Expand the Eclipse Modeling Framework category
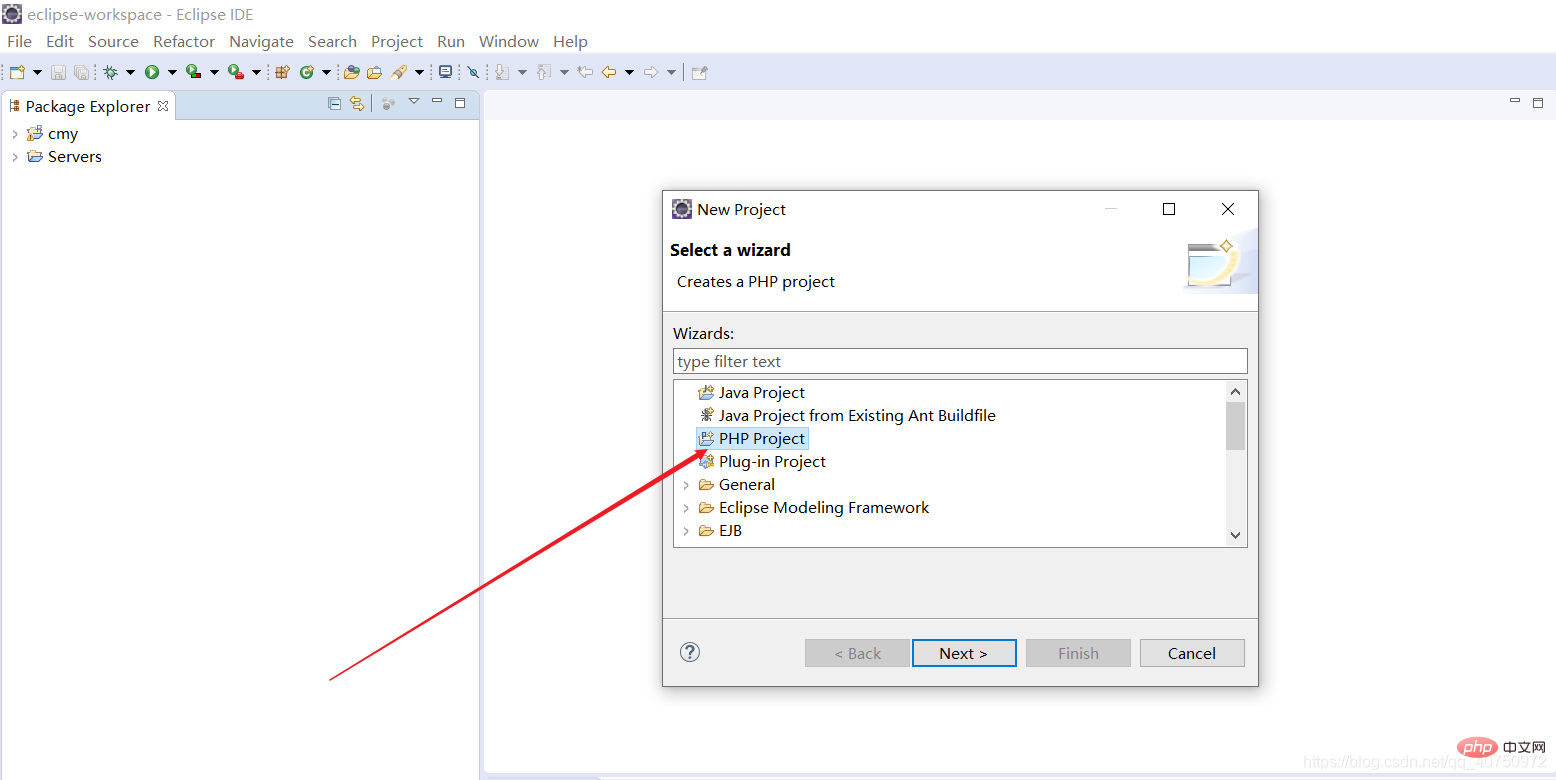The image size is (1556, 780). (x=686, y=508)
